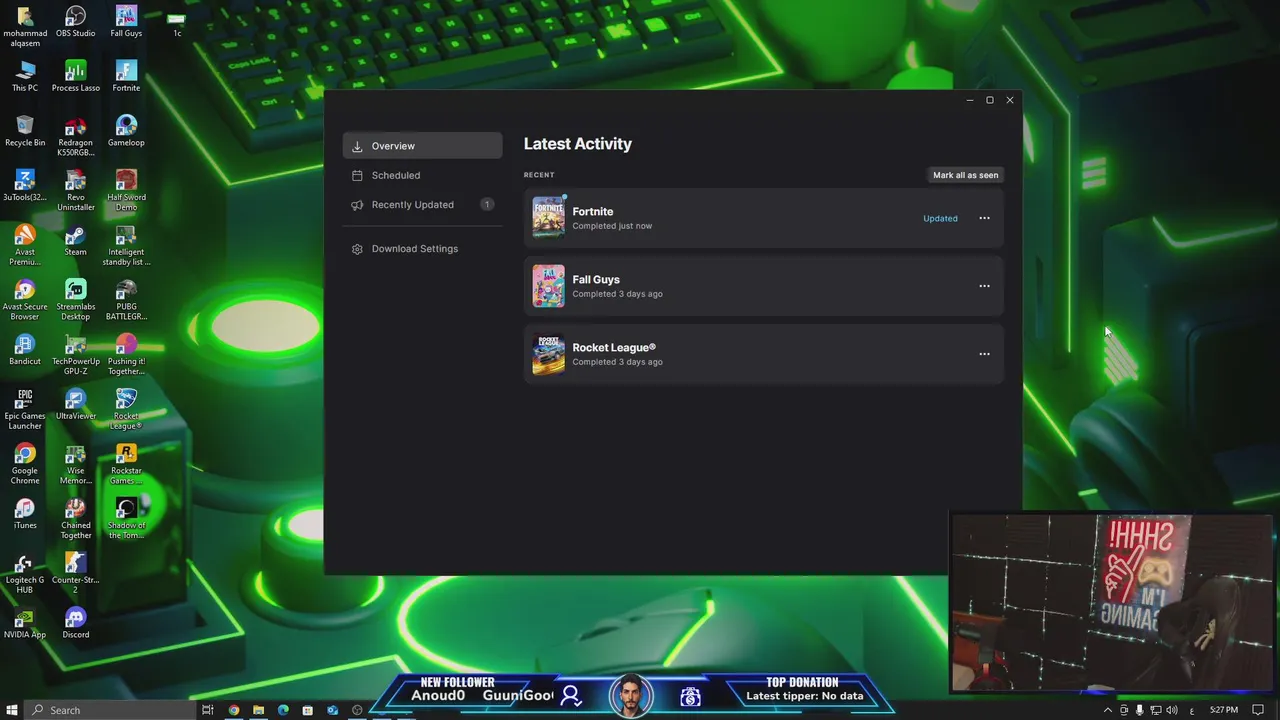This screenshot has height=720, width=1280.
Task: Select the OBS Studio desktop icon
Action: tap(75, 21)
